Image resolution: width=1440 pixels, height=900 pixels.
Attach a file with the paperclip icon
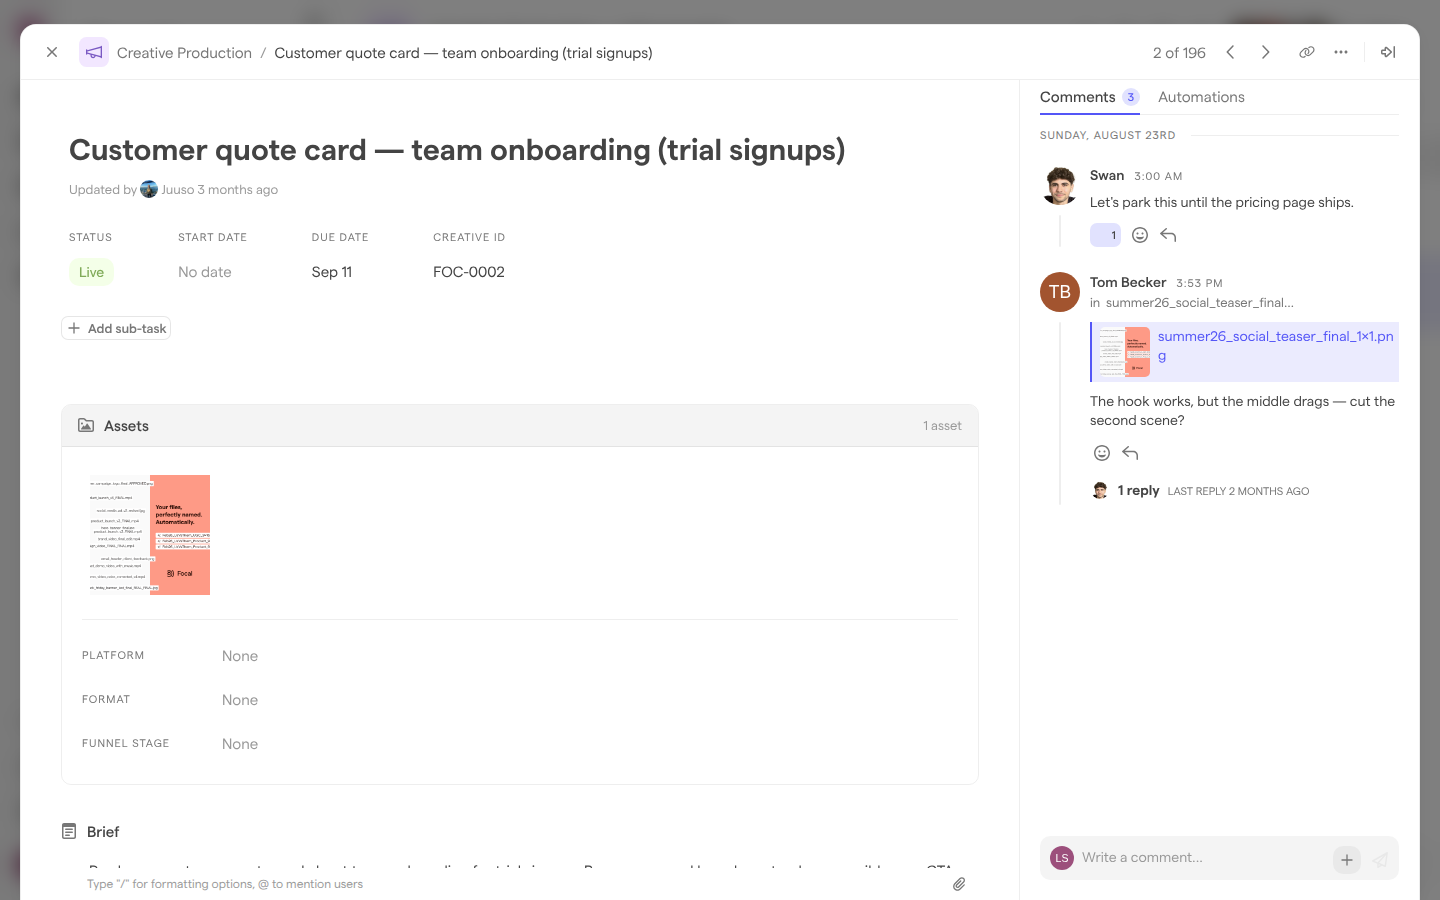959,884
